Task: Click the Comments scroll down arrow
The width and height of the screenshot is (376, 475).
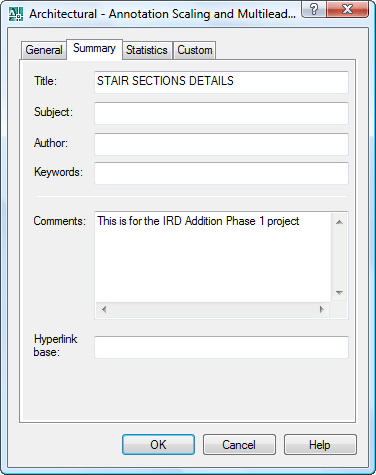Action: (x=339, y=293)
